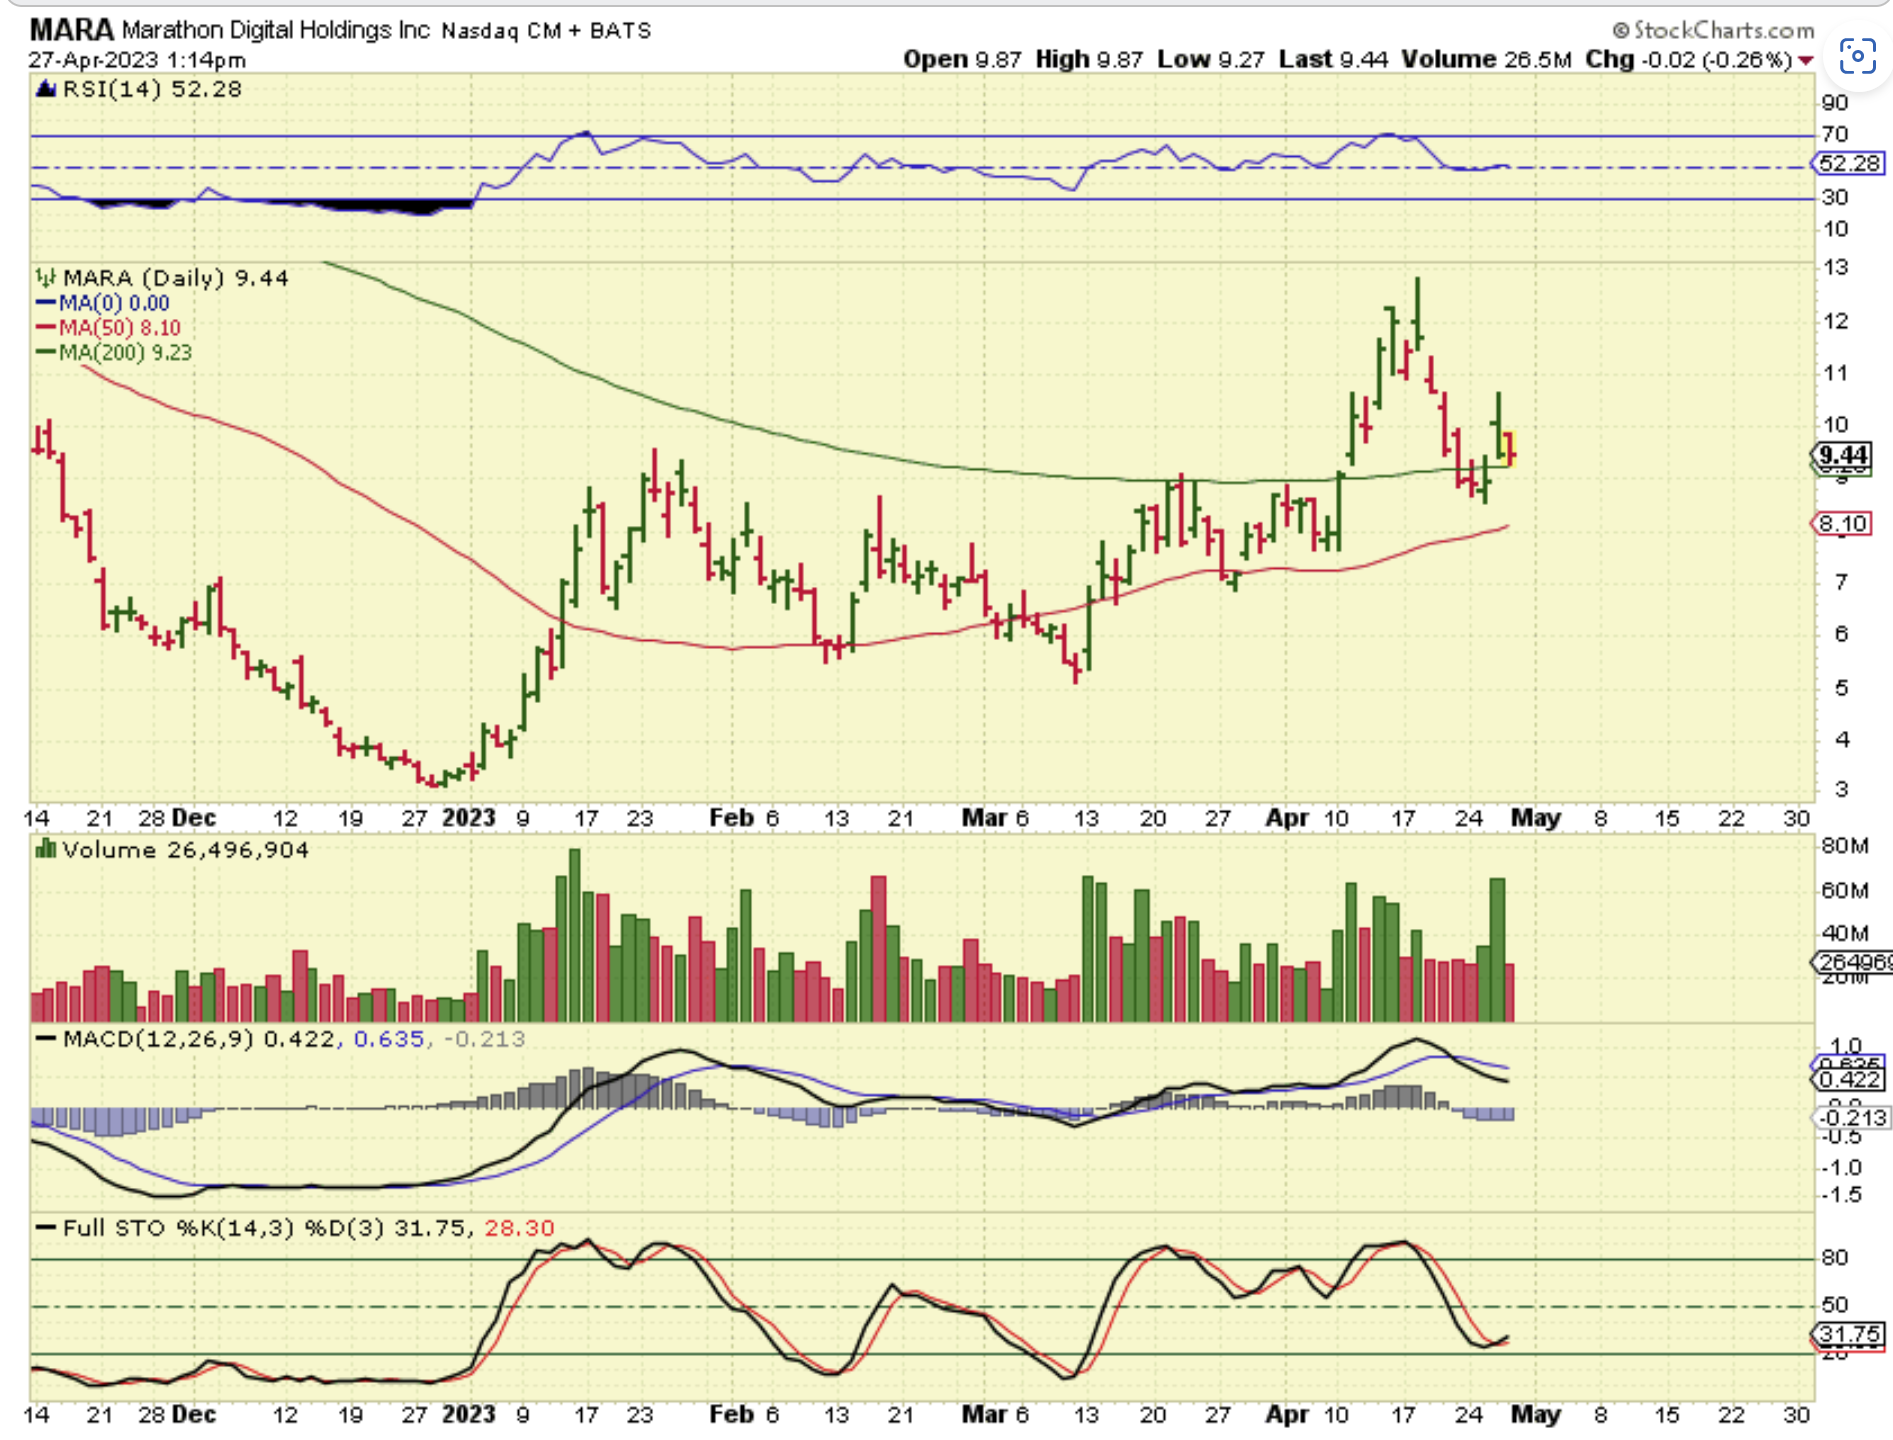Click the "High 9.87" quote value
This screenshot has width=1893, height=1440.
click(x=1089, y=60)
